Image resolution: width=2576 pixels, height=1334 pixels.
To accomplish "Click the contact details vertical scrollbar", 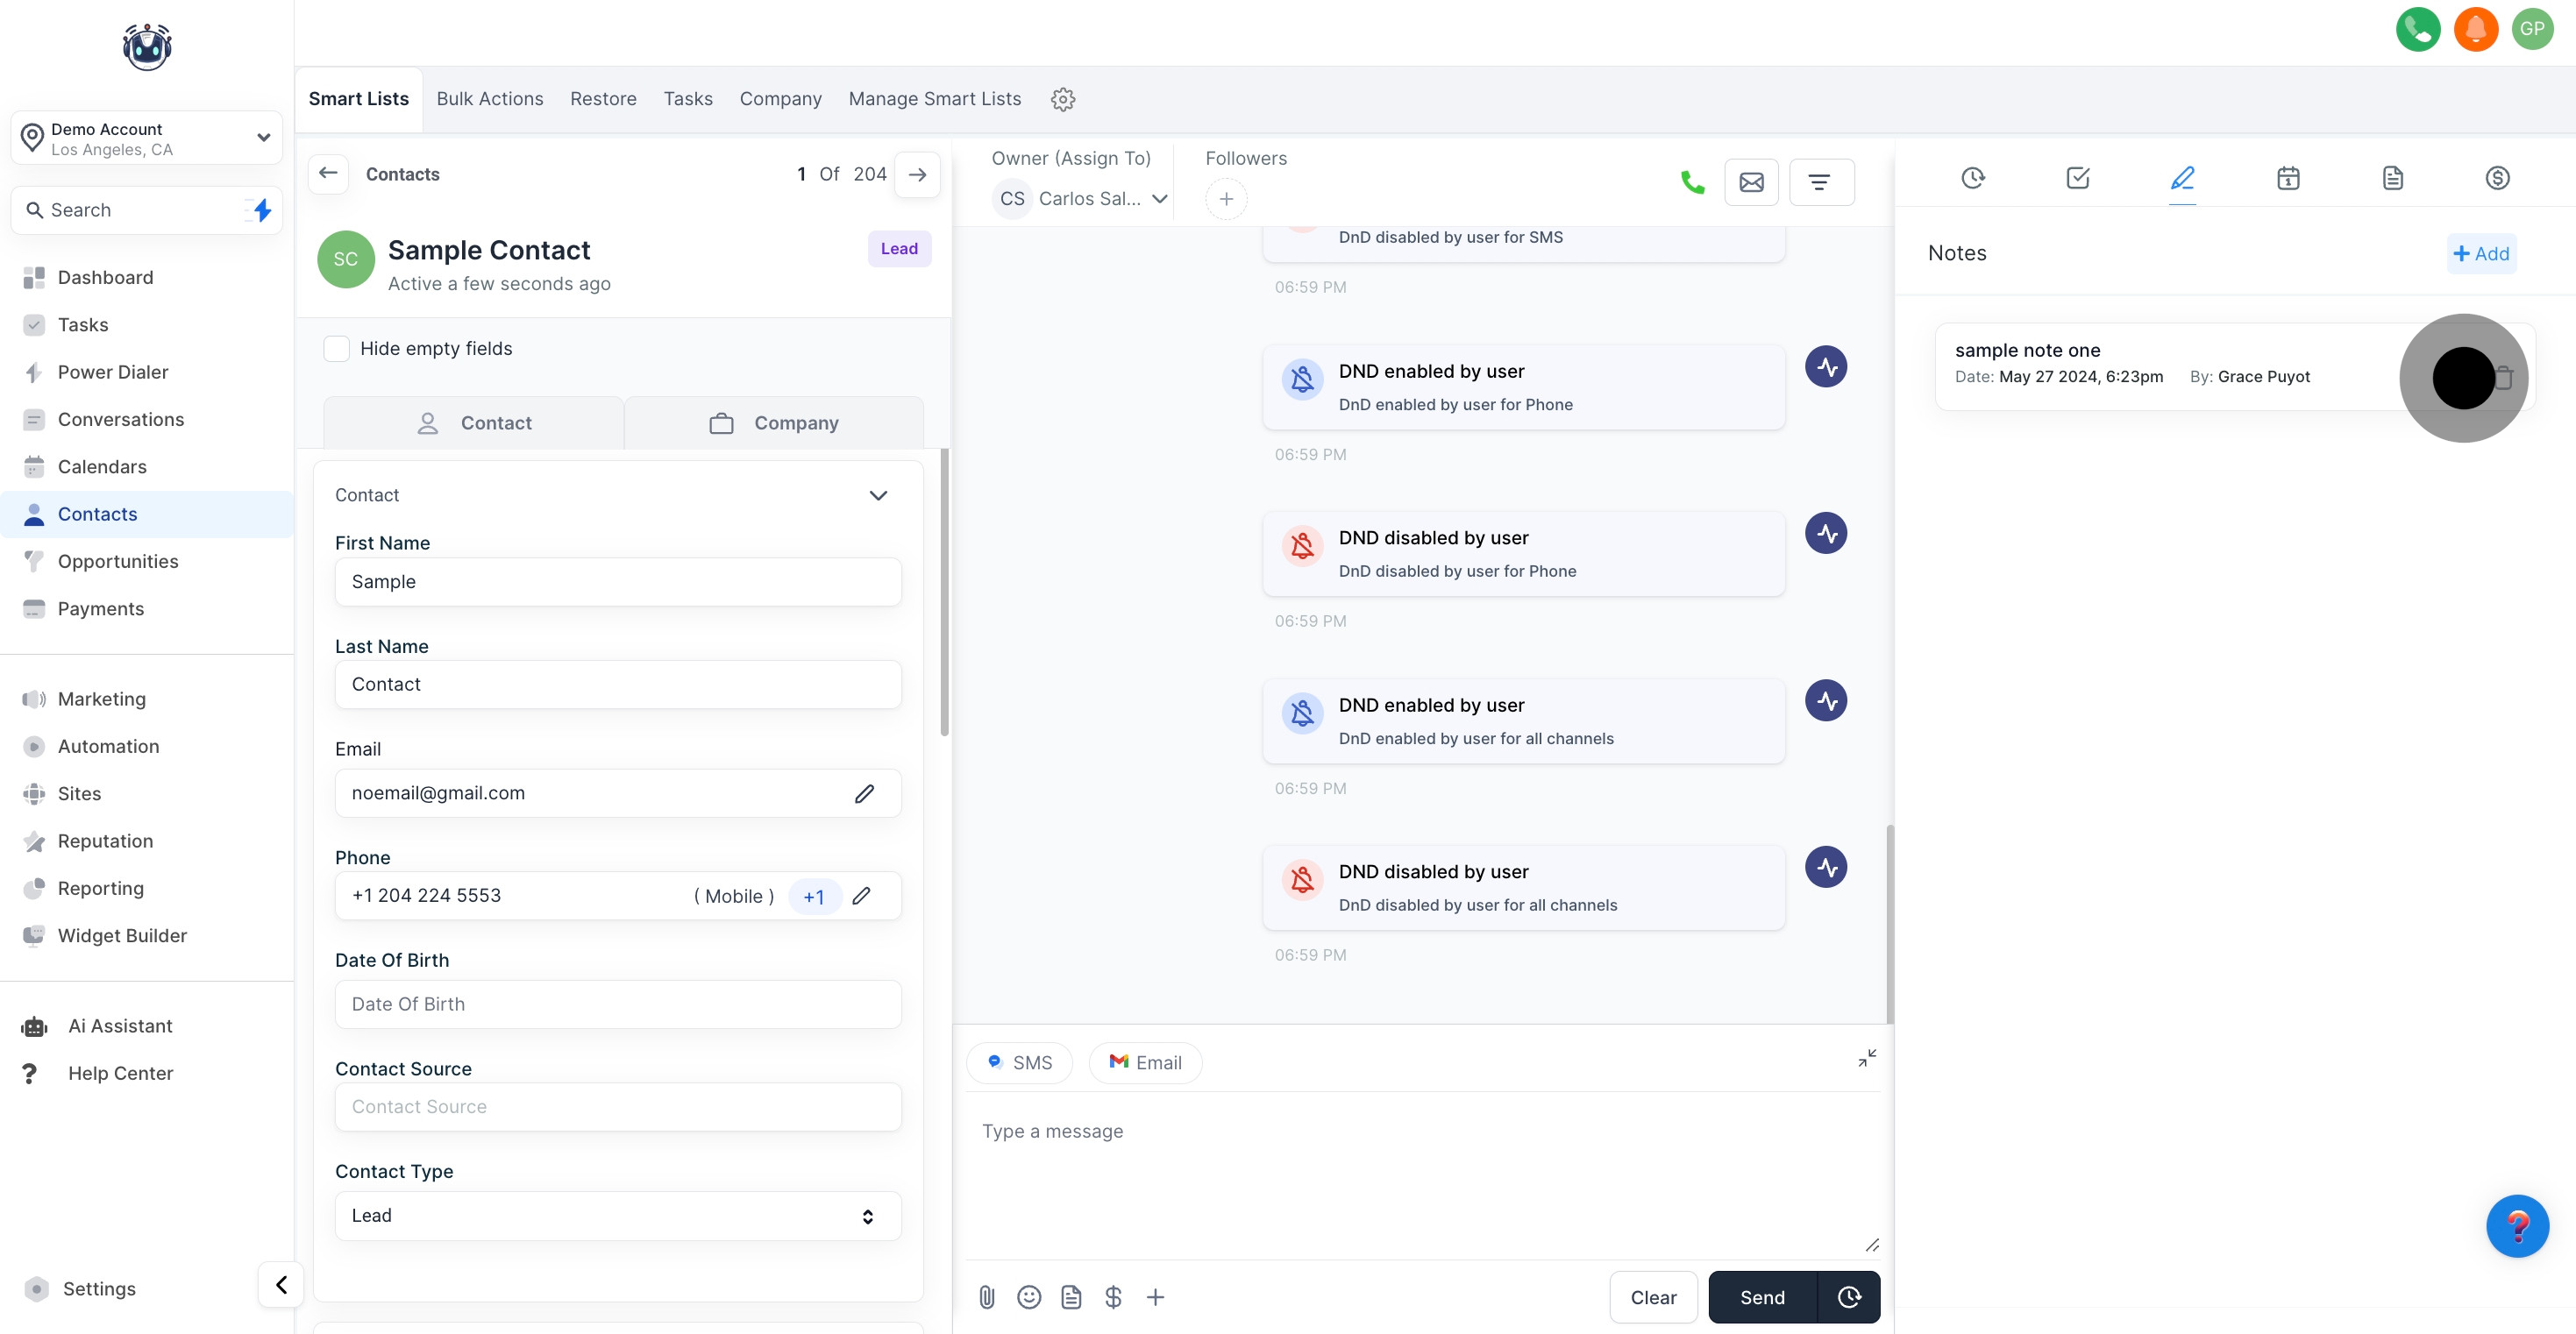I will (944, 590).
